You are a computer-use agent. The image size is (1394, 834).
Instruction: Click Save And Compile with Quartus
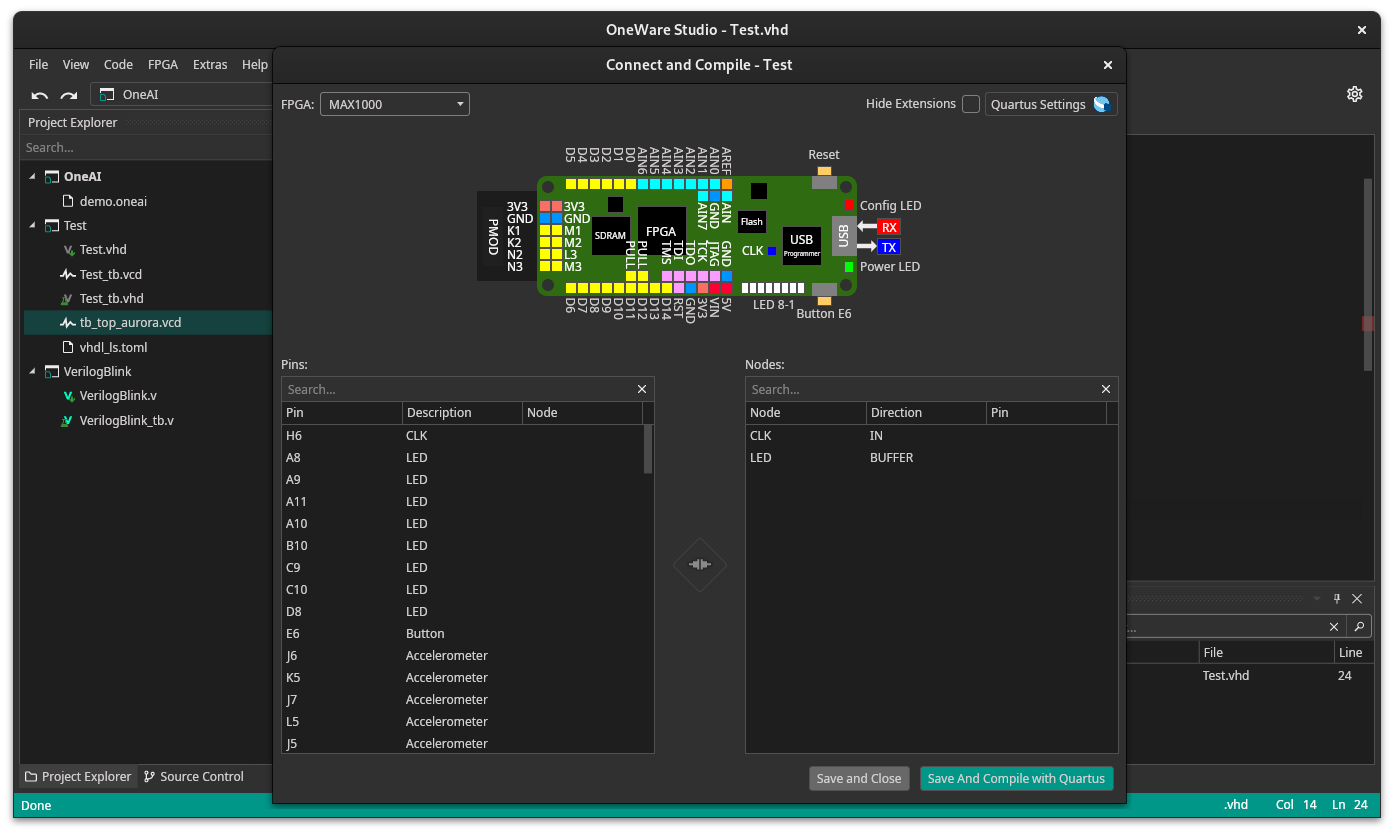pyautogui.click(x=1016, y=778)
